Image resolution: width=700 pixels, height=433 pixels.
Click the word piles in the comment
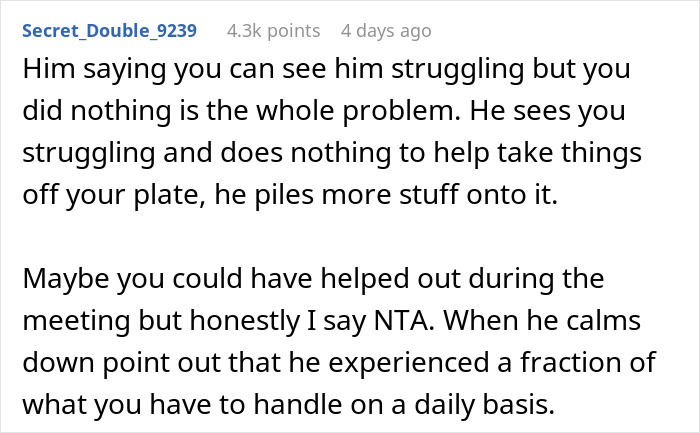[x=284, y=196]
